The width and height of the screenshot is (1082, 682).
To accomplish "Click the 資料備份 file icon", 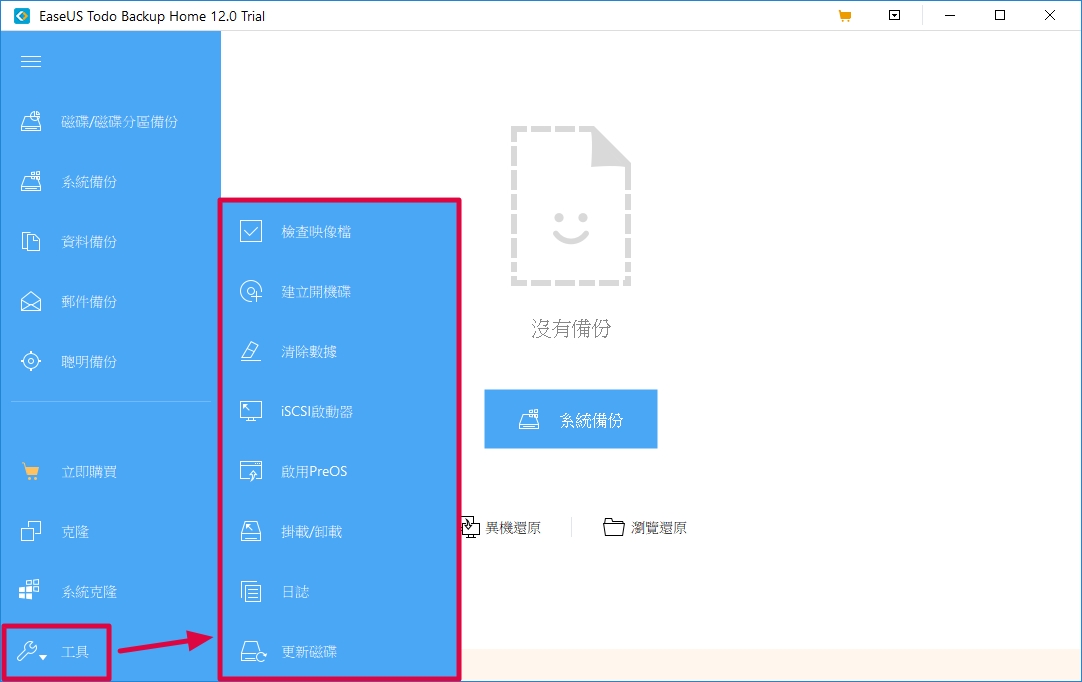I will tap(31, 242).
